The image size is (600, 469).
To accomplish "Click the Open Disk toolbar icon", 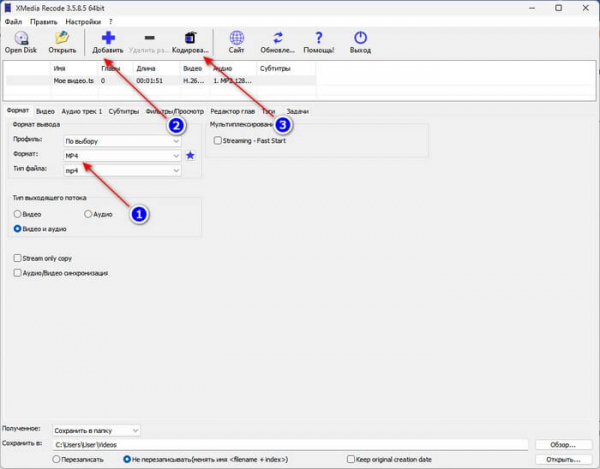I will point(21,39).
